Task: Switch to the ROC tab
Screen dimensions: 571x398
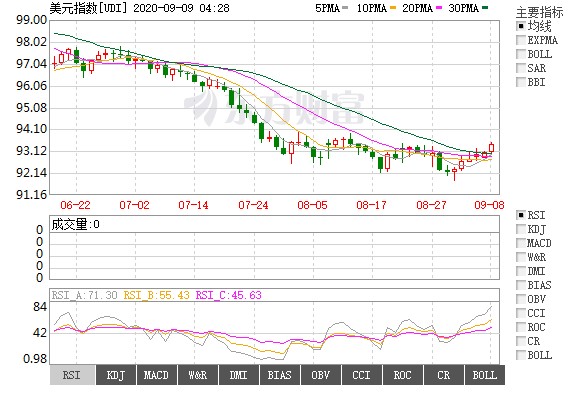Action: pyautogui.click(x=402, y=375)
